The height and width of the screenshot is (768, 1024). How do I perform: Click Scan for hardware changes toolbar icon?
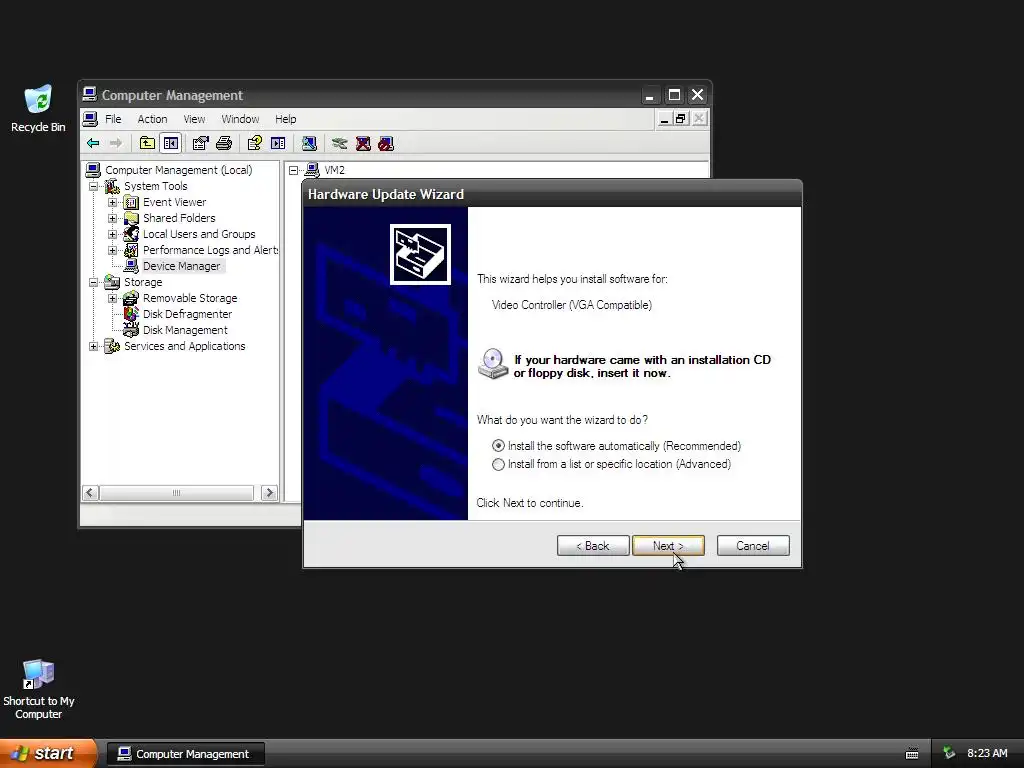309,143
